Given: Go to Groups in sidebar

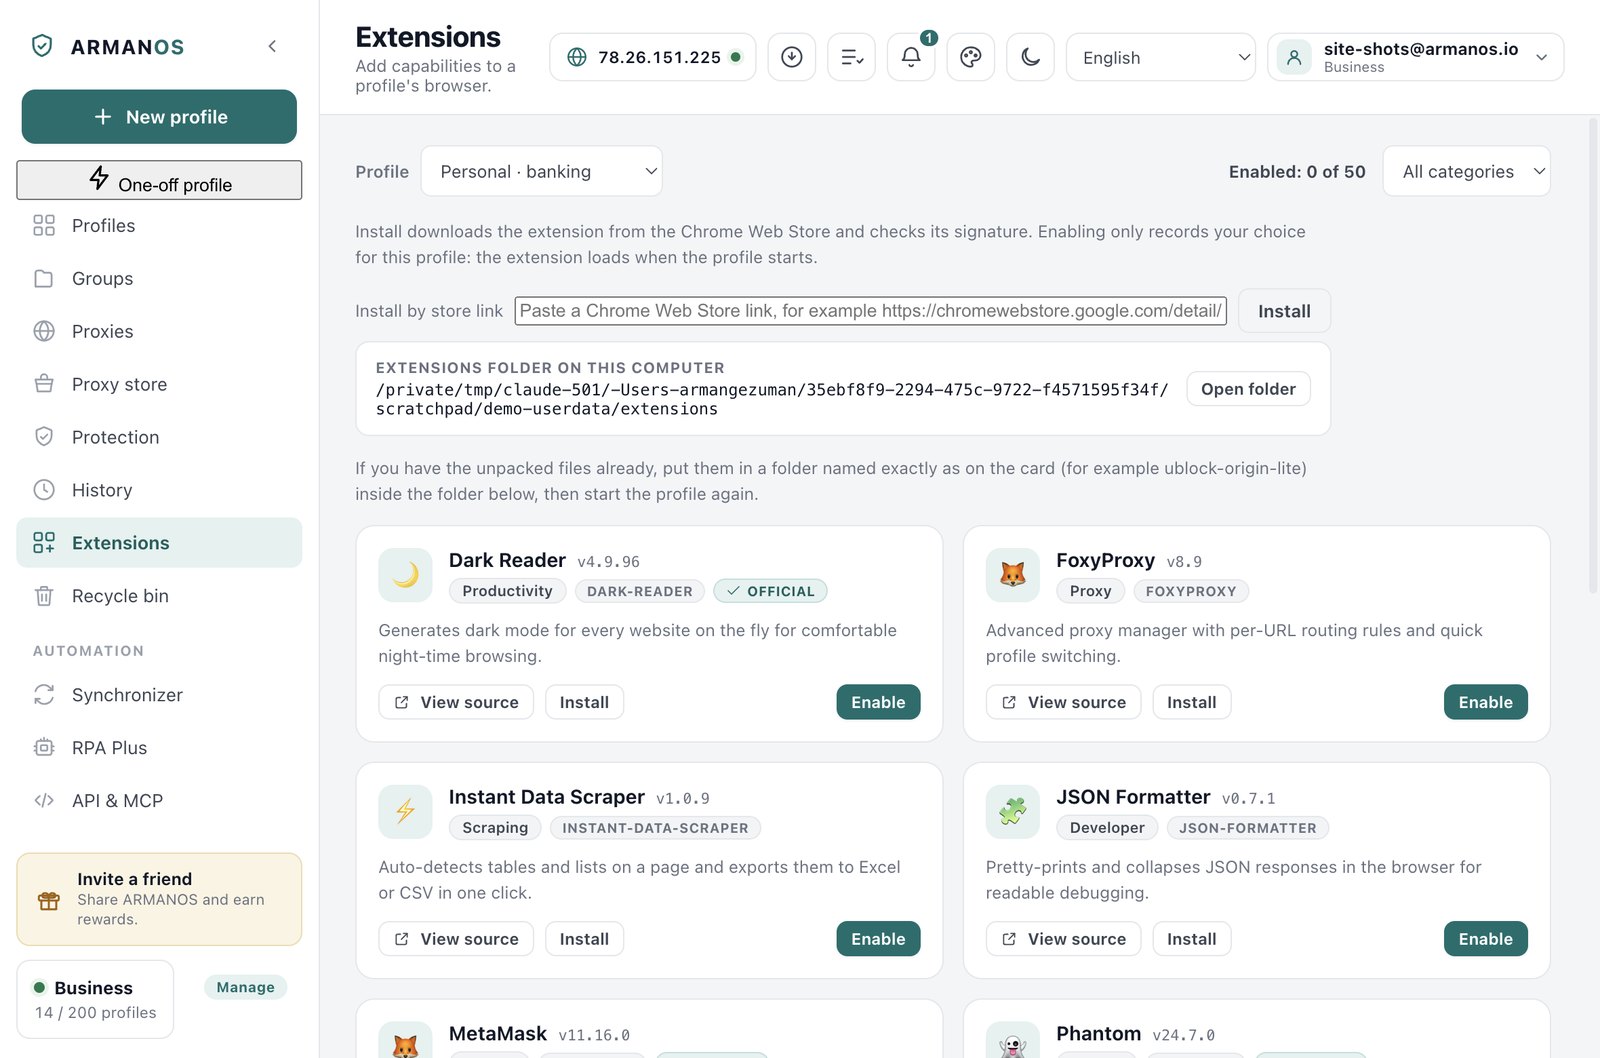Looking at the screenshot, I should tap(159, 279).
